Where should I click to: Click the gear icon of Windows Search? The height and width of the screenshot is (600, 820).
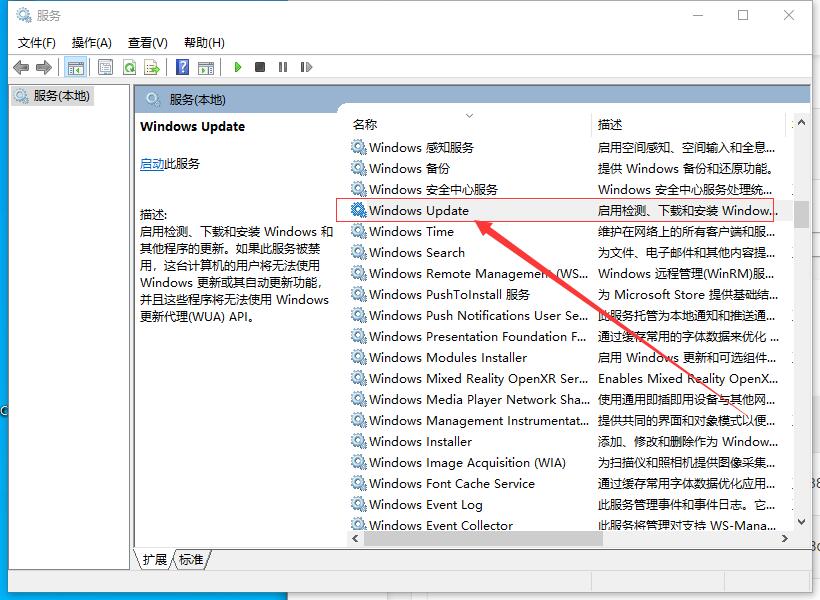[358, 252]
